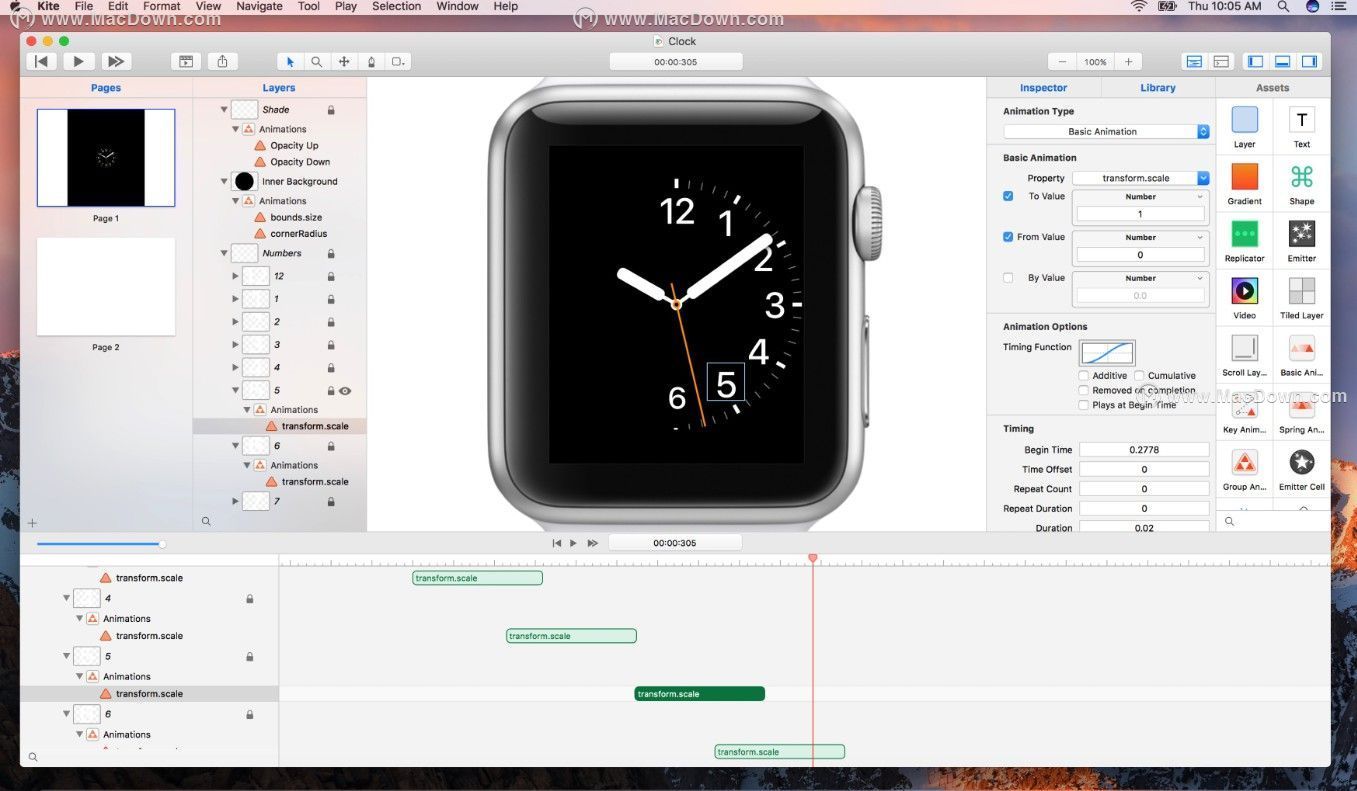1357x791 pixels.
Task: Open the Property transform.scale dropdown
Action: (1141, 178)
